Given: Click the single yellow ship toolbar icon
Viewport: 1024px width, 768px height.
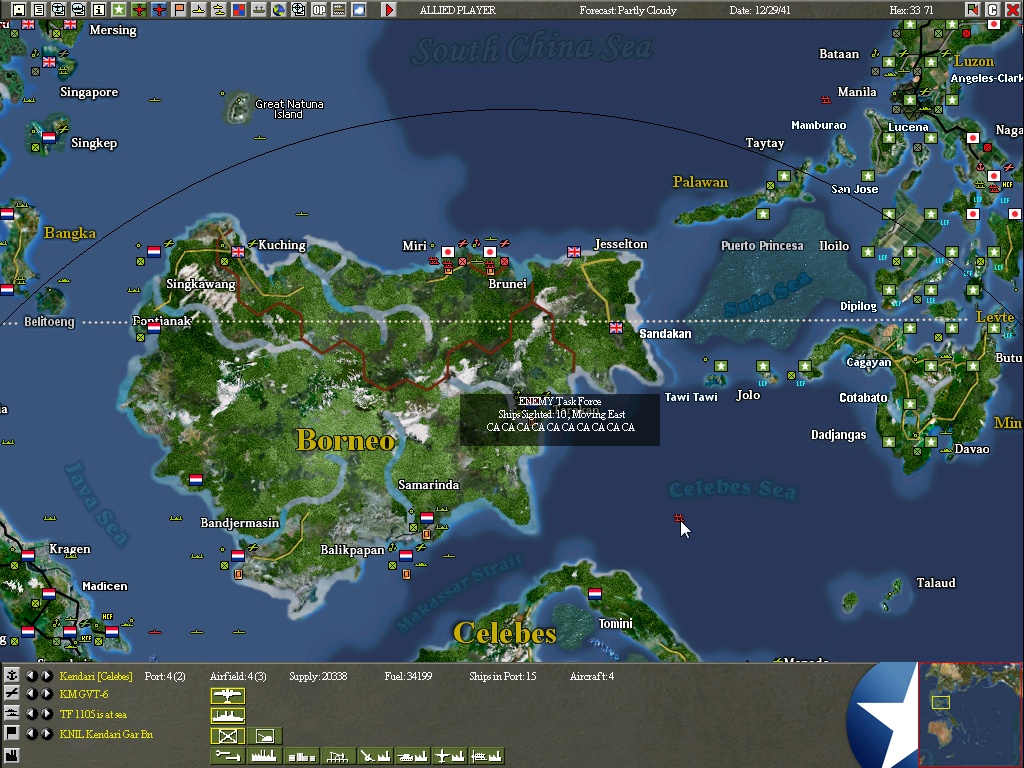Looking at the screenshot, I should (x=199, y=10).
